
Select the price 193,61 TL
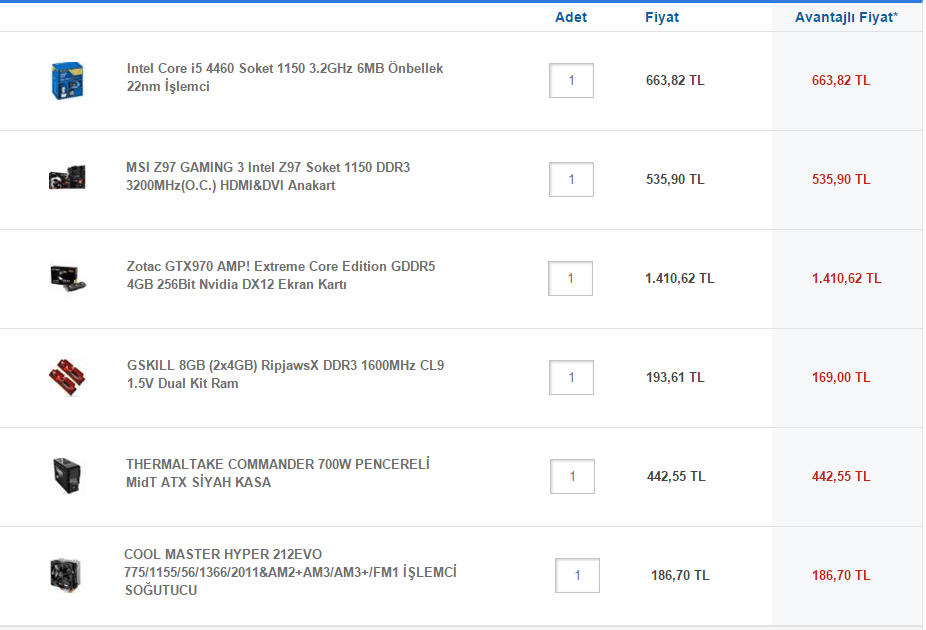pyautogui.click(x=675, y=377)
